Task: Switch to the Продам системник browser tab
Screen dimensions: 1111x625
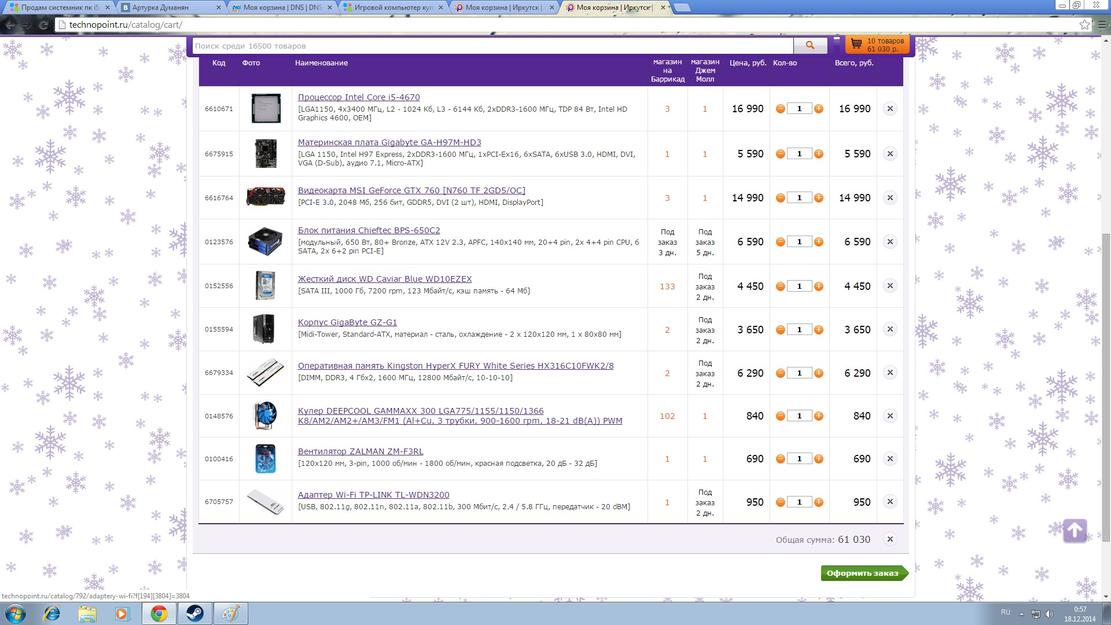Action: [60, 7]
